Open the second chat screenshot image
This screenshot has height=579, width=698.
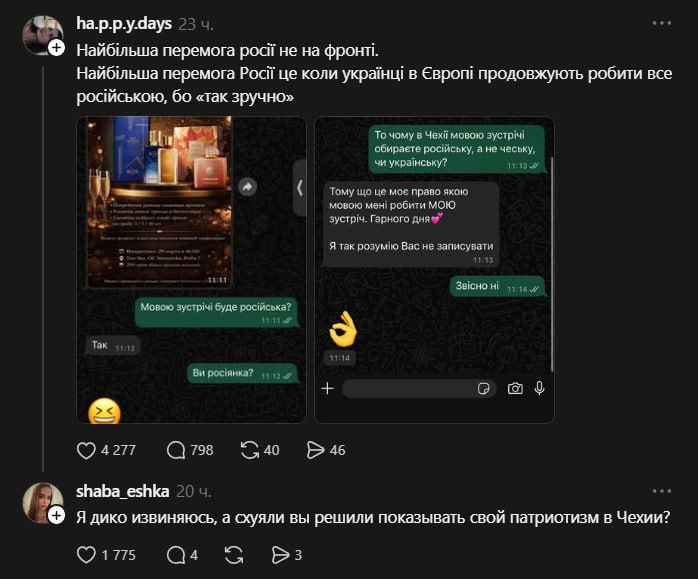434,270
